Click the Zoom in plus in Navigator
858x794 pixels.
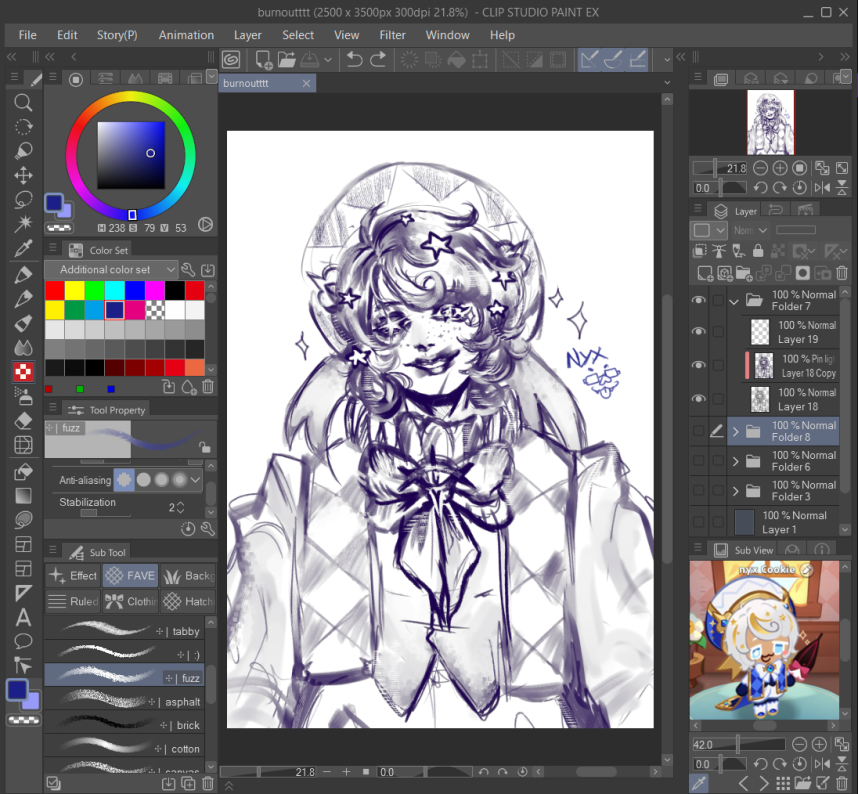(x=780, y=168)
